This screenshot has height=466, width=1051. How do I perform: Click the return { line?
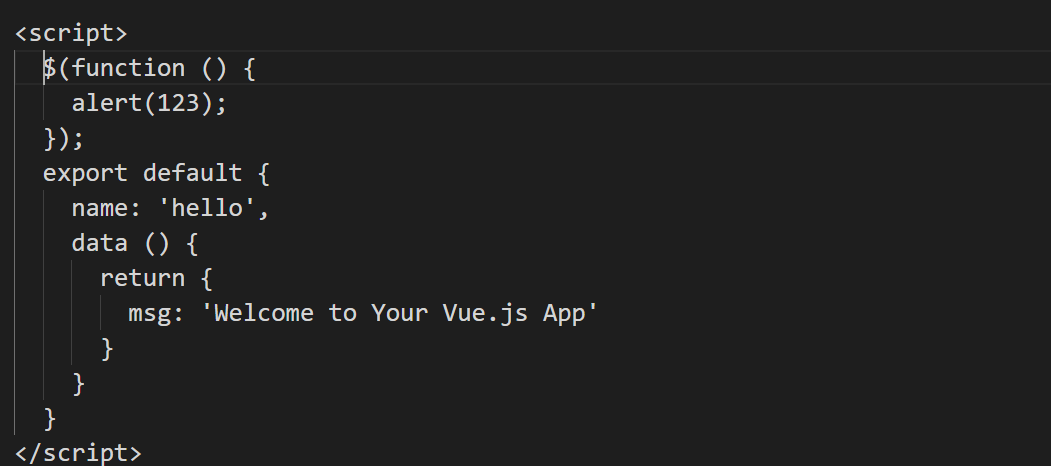pyautogui.click(x=156, y=278)
